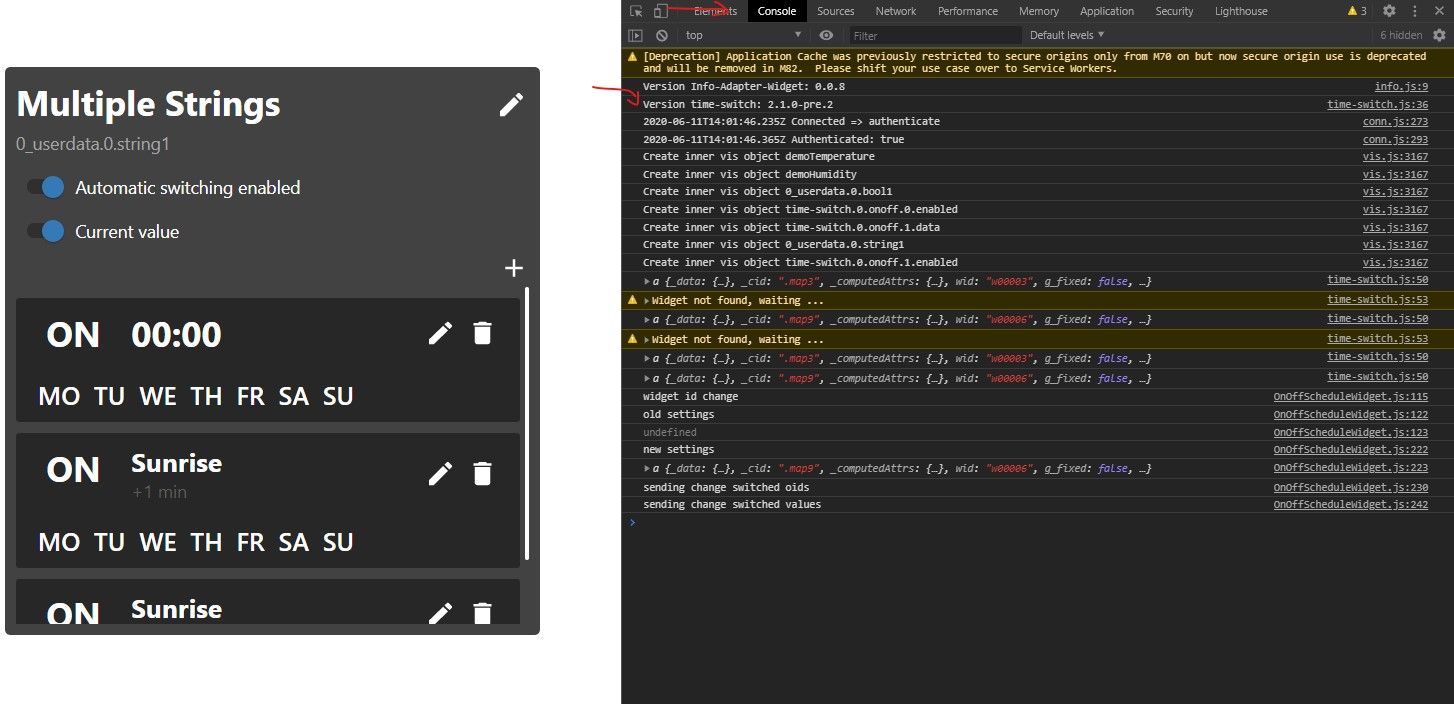1454x704 pixels.
Task: Open the Application tab
Action: pos(1107,11)
